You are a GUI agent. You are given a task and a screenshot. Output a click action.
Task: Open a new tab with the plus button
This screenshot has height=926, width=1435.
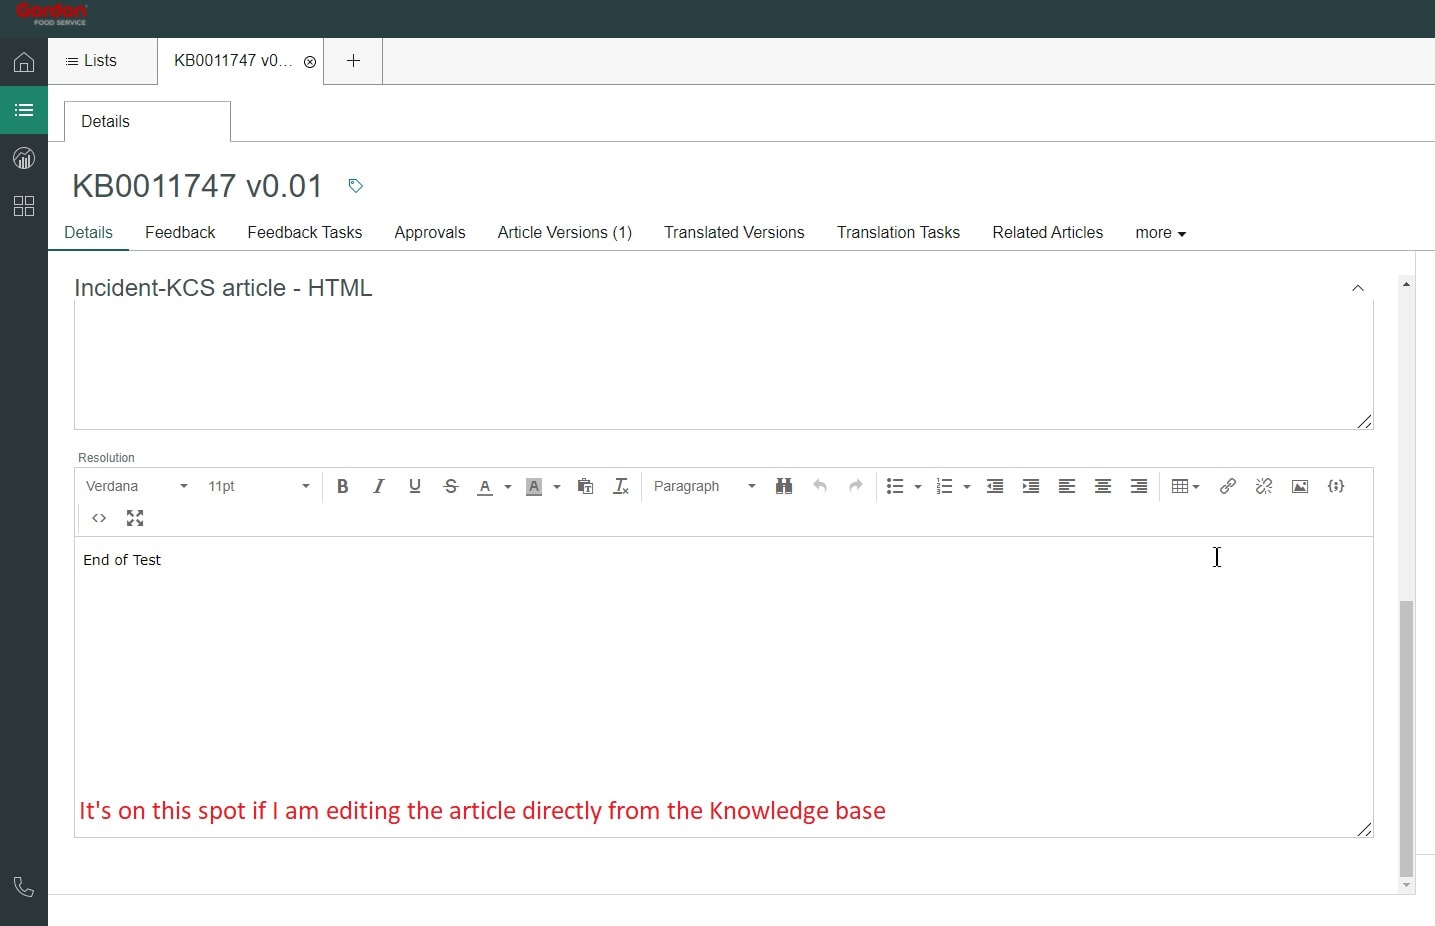click(352, 61)
